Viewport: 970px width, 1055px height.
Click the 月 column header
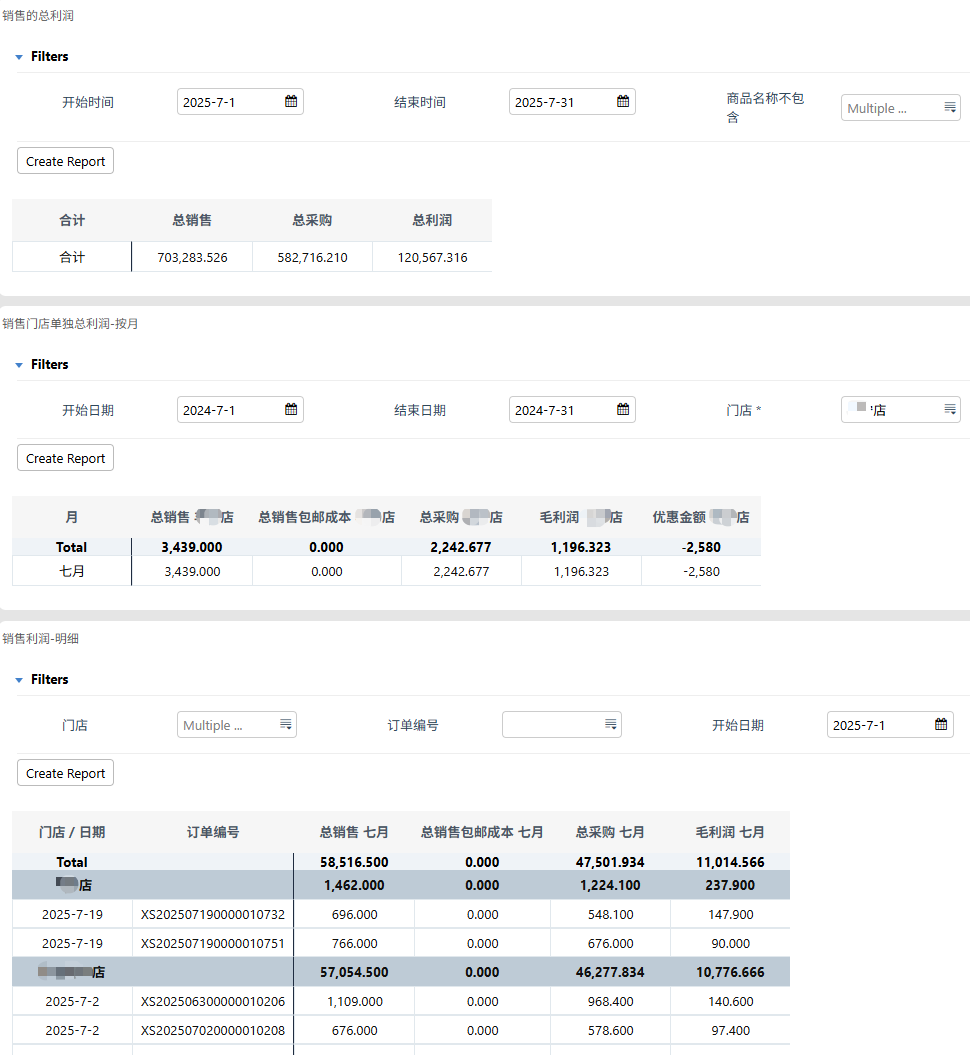pos(71,517)
